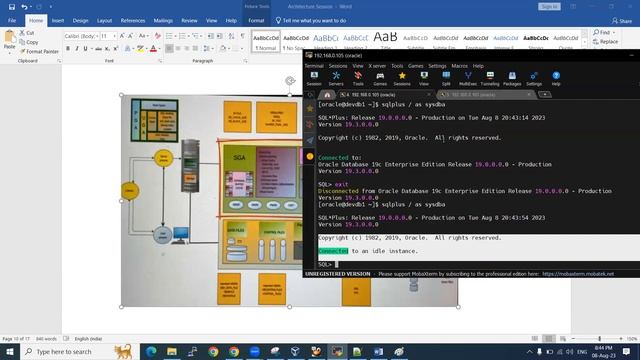Enable MultiExec mode in MobaXterm
Image resolution: width=640 pixels, height=360 pixels.
pos(468,78)
